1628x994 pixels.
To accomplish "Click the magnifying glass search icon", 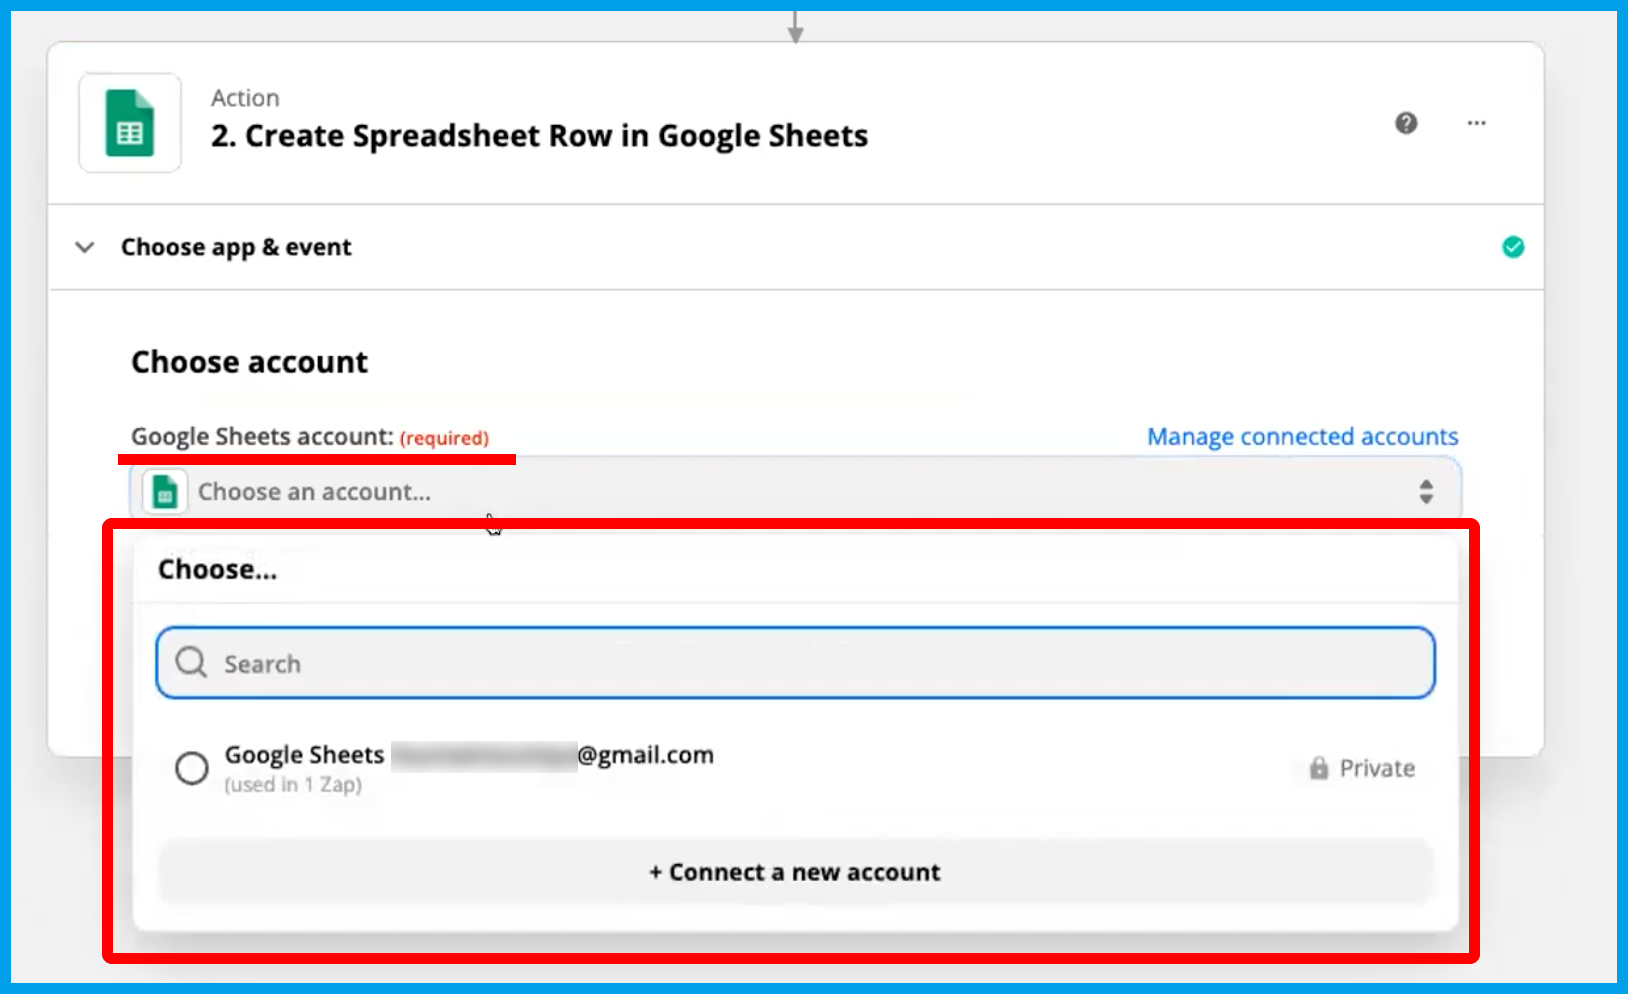I will pyautogui.click(x=191, y=662).
